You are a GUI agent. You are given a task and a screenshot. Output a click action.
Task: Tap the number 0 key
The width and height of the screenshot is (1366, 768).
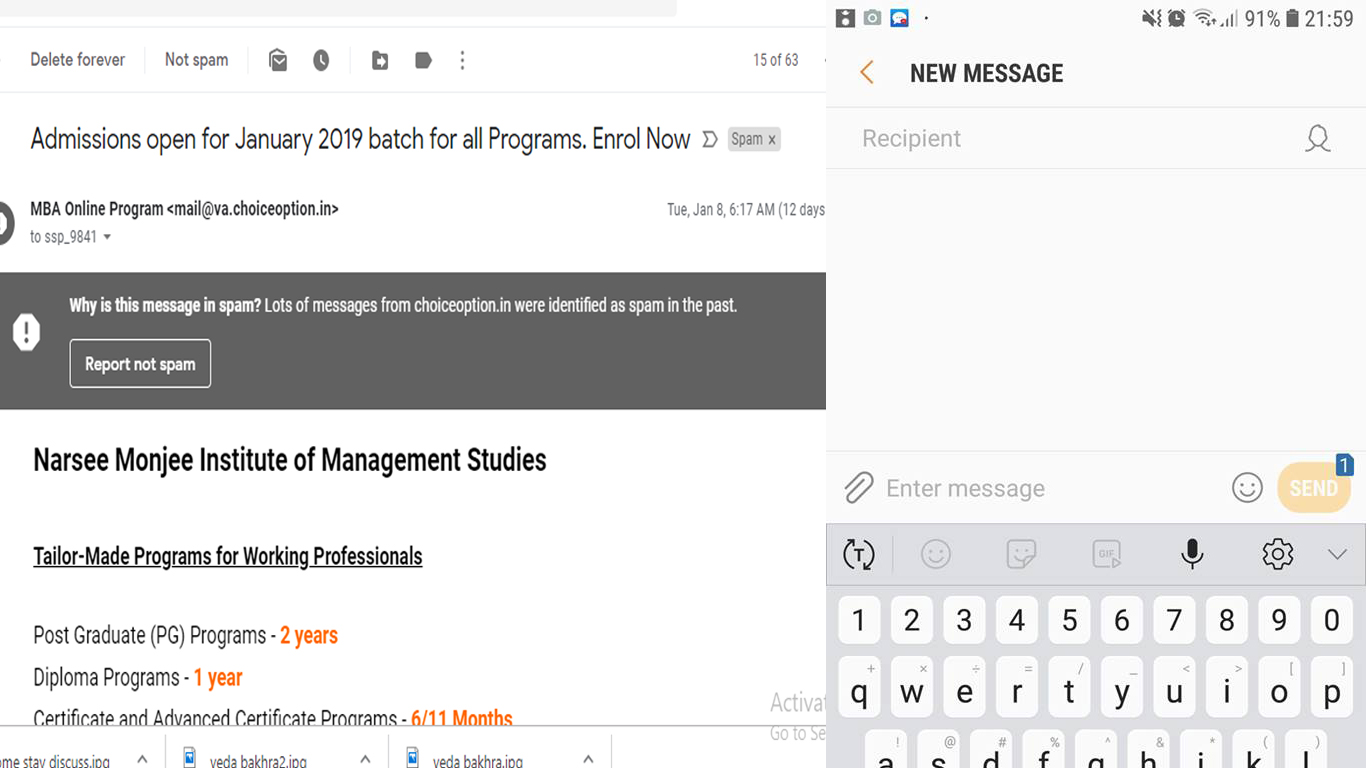1332,620
